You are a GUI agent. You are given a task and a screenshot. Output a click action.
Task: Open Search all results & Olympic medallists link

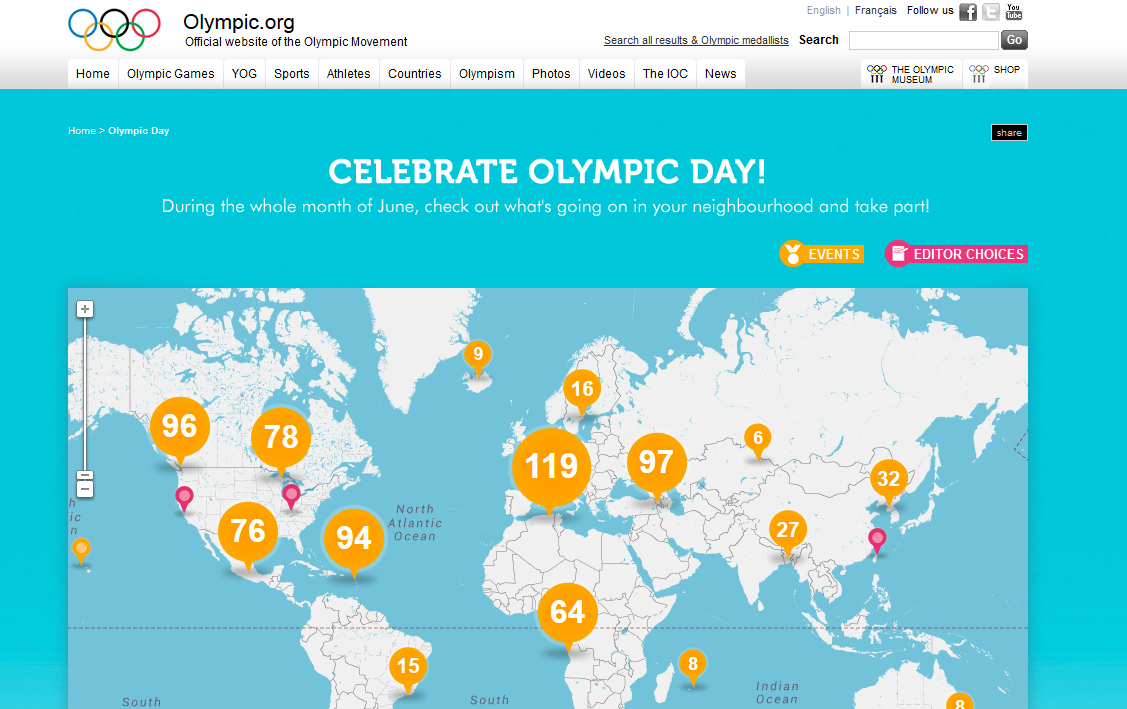696,41
